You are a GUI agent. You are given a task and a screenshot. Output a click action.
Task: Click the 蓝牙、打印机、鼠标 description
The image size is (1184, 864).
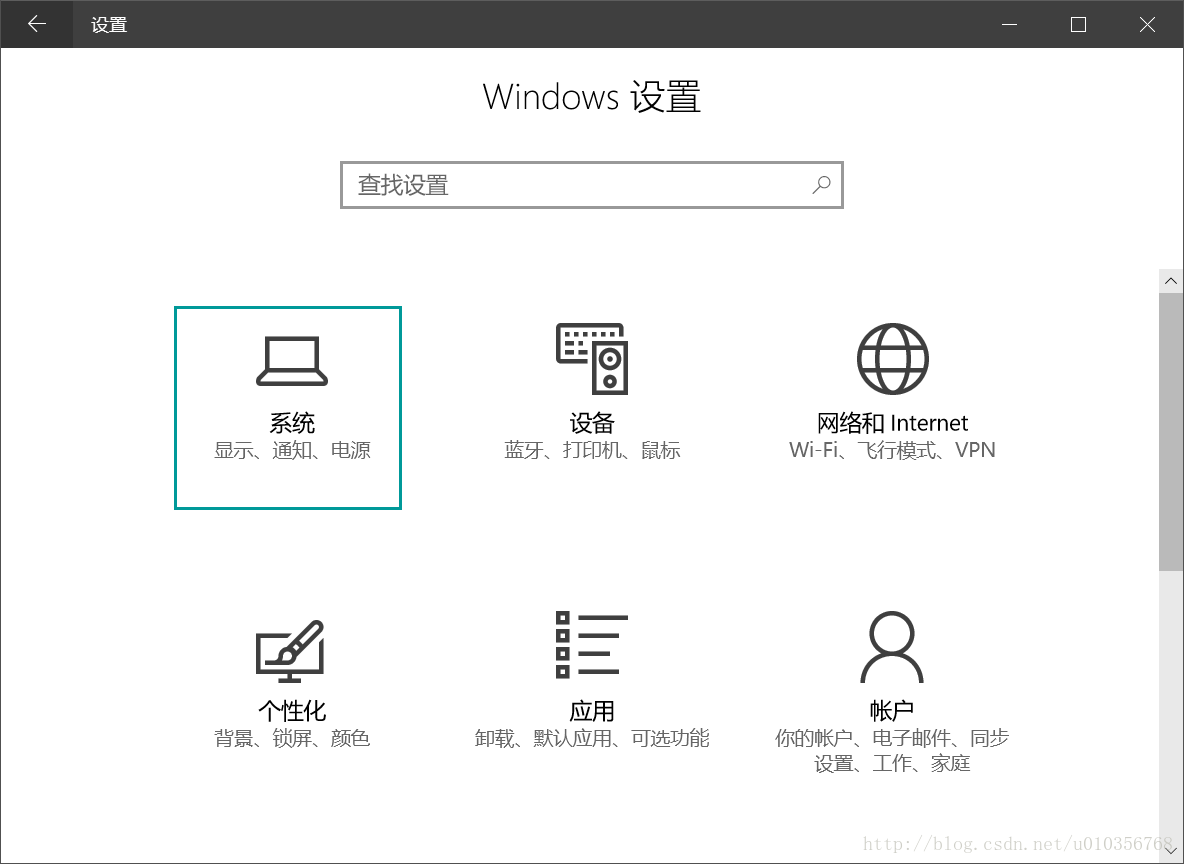pos(592,450)
